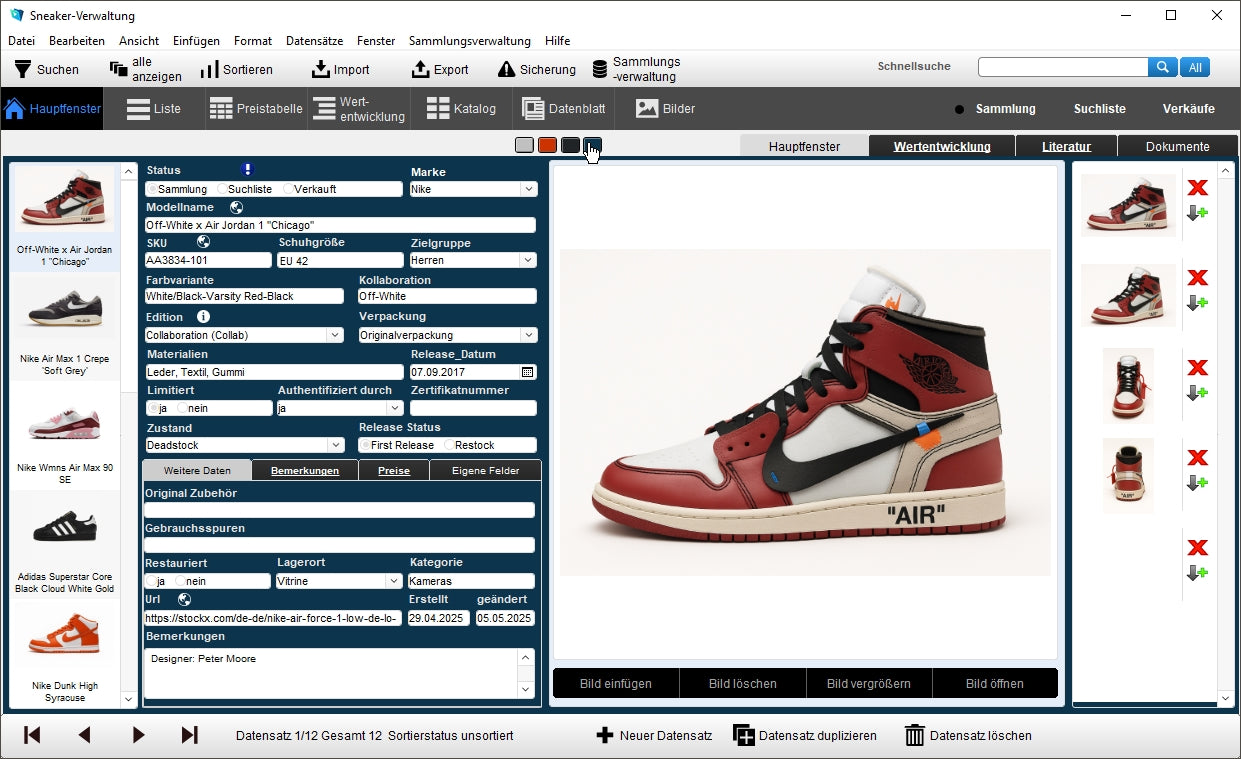Open the Sicherung backup warning icon
This screenshot has width=1241, height=759.
(x=506, y=70)
